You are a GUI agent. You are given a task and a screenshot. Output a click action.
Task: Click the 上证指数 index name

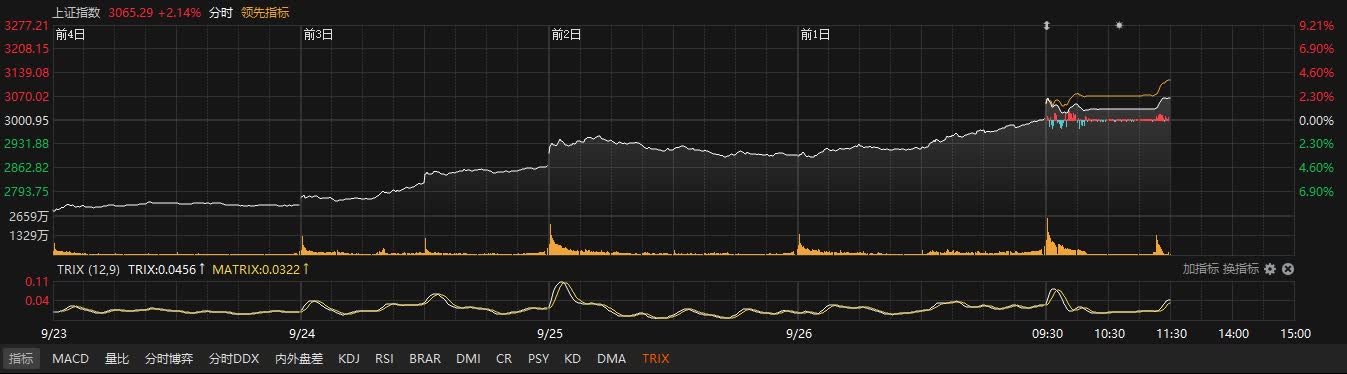click(x=77, y=12)
